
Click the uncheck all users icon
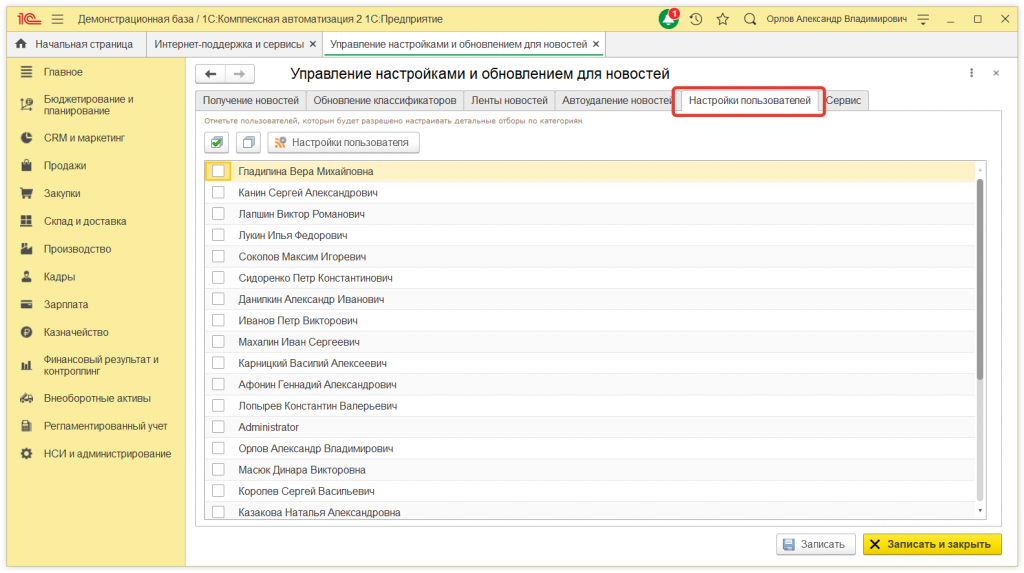click(x=248, y=143)
